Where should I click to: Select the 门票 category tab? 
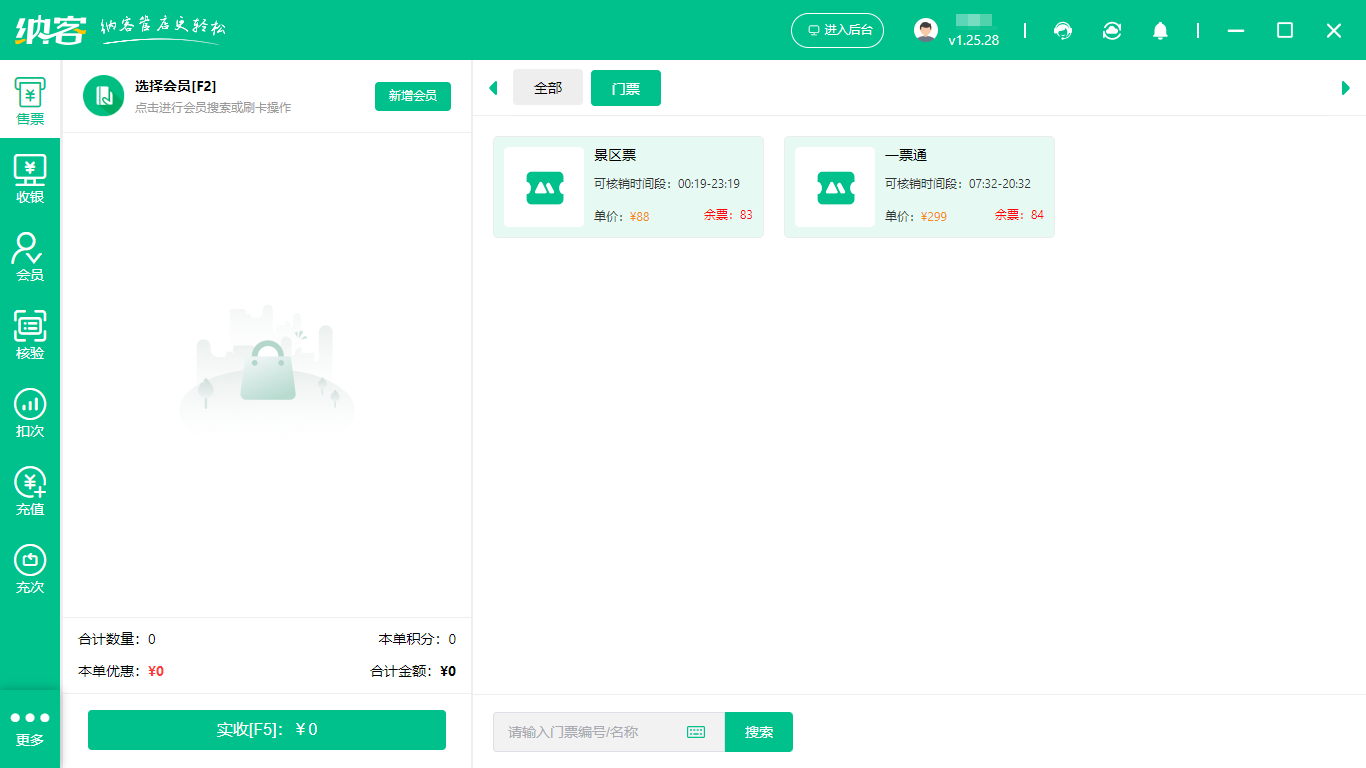pyautogui.click(x=625, y=87)
